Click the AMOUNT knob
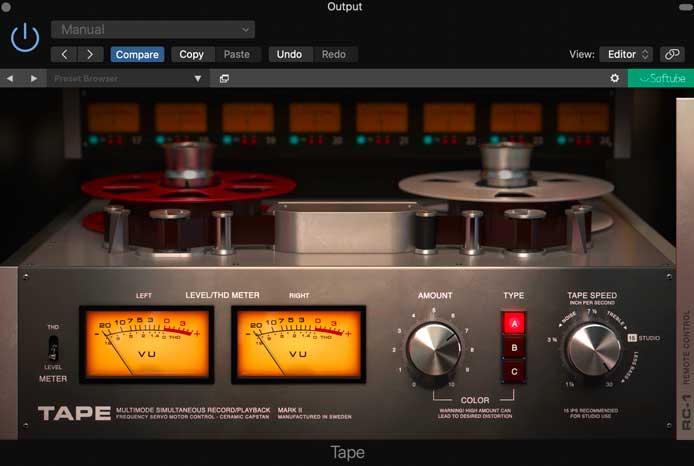 [434, 350]
